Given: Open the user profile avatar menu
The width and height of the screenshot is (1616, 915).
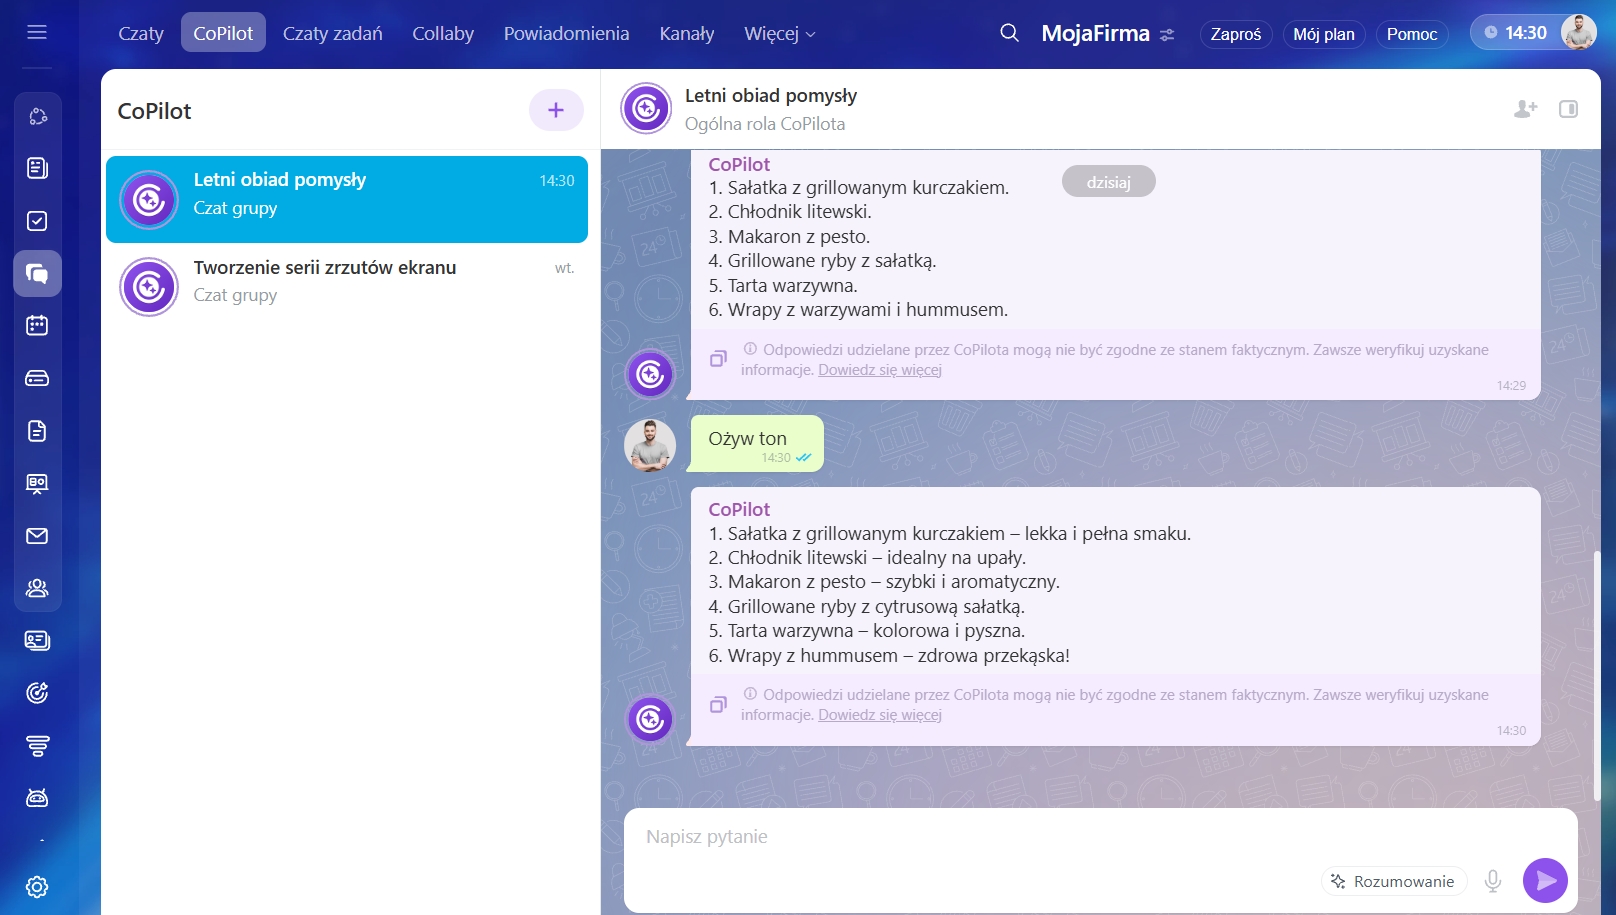Looking at the screenshot, I should [x=1579, y=33].
